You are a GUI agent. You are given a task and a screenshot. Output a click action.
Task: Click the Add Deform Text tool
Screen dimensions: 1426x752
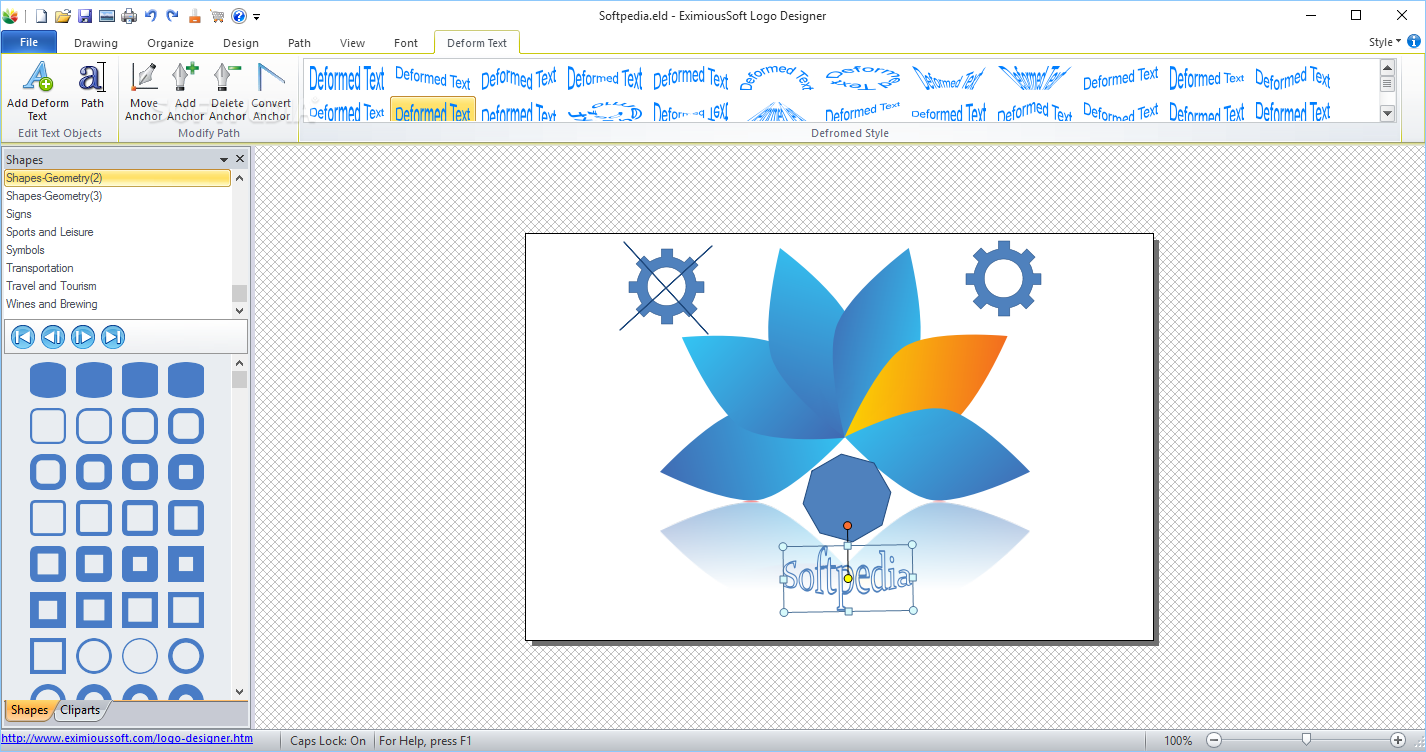point(38,91)
